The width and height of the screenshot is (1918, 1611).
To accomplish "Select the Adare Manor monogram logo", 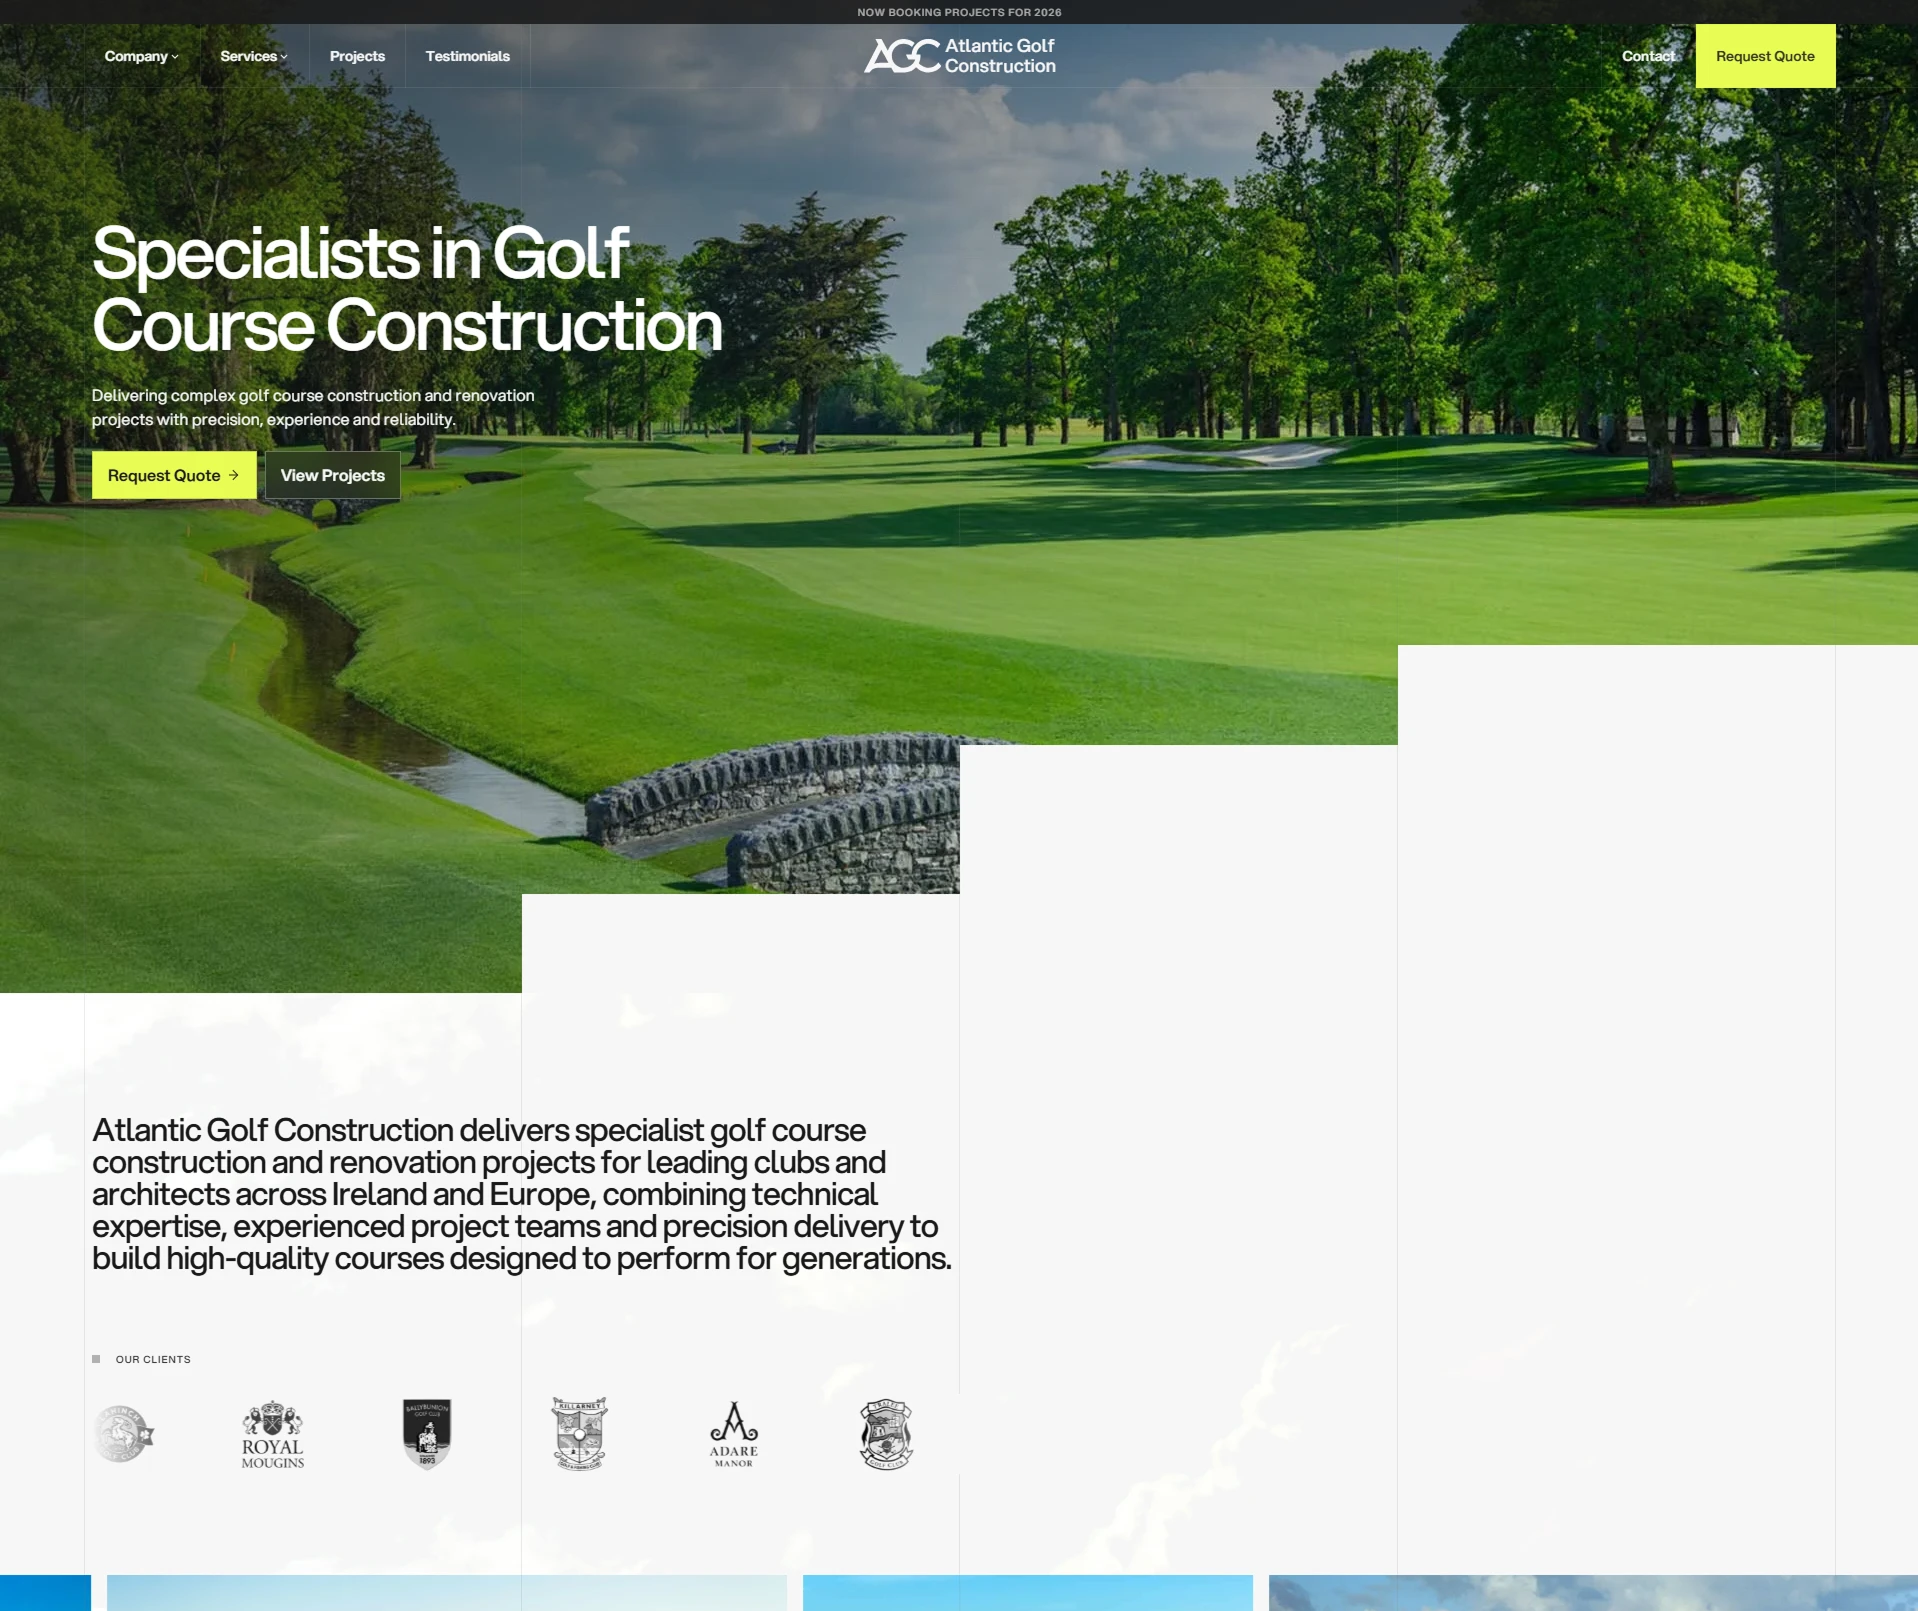I will point(732,1434).
